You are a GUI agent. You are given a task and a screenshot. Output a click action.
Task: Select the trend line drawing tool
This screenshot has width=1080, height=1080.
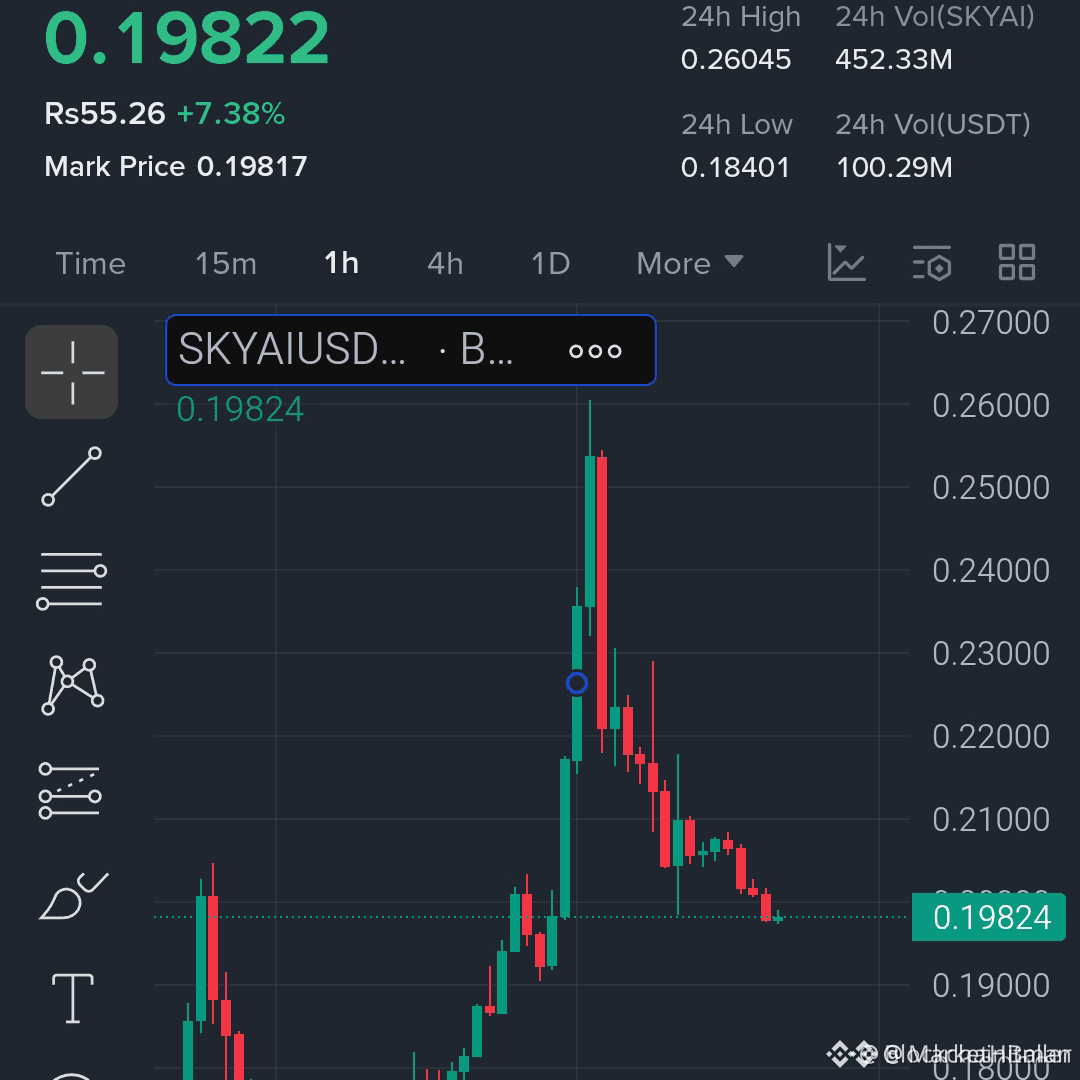click(72, 477)
